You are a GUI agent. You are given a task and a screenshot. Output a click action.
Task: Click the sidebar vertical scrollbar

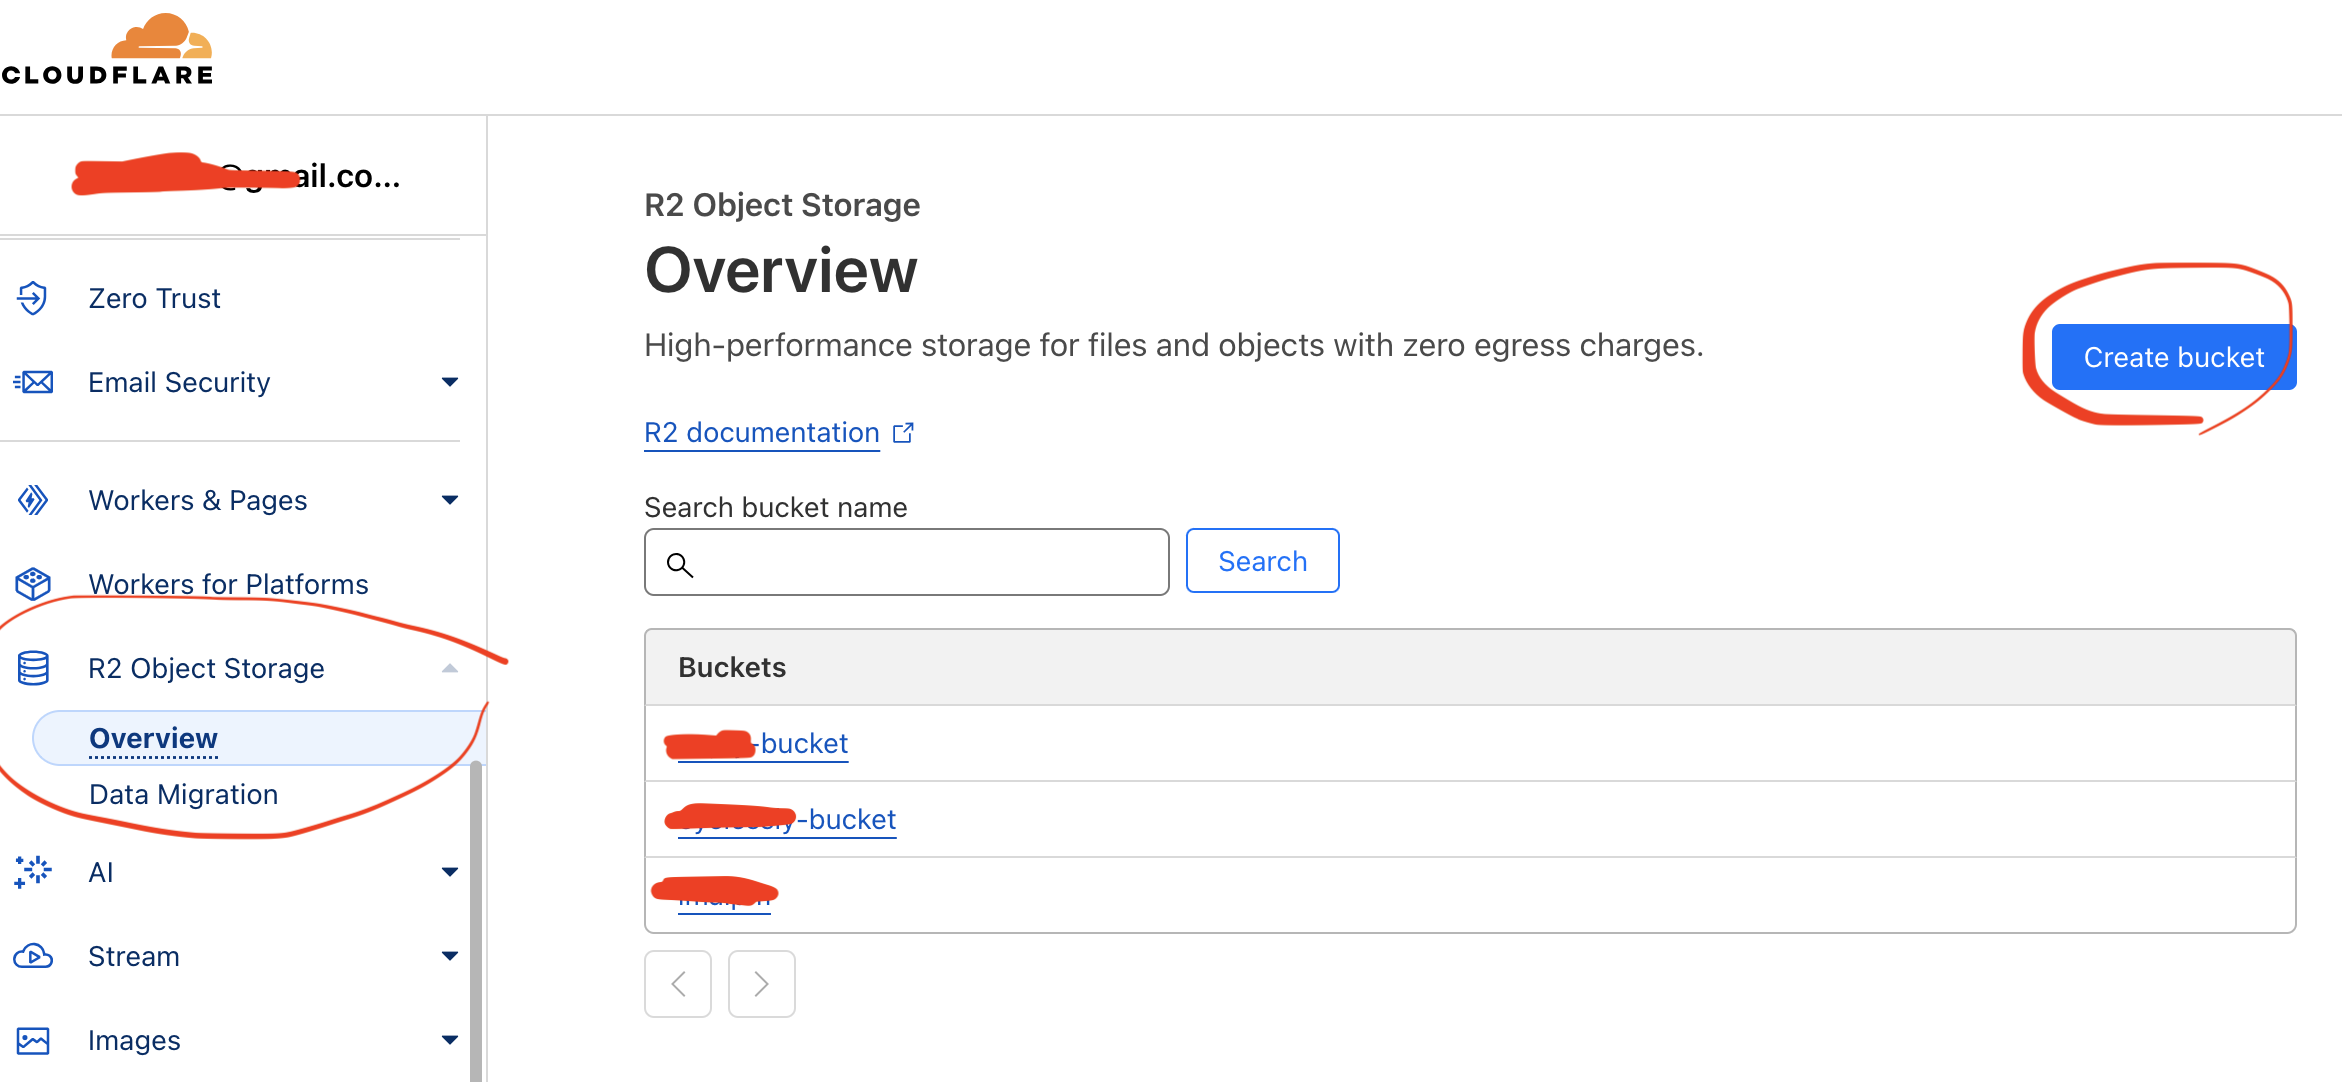click(x=476, y=920)
